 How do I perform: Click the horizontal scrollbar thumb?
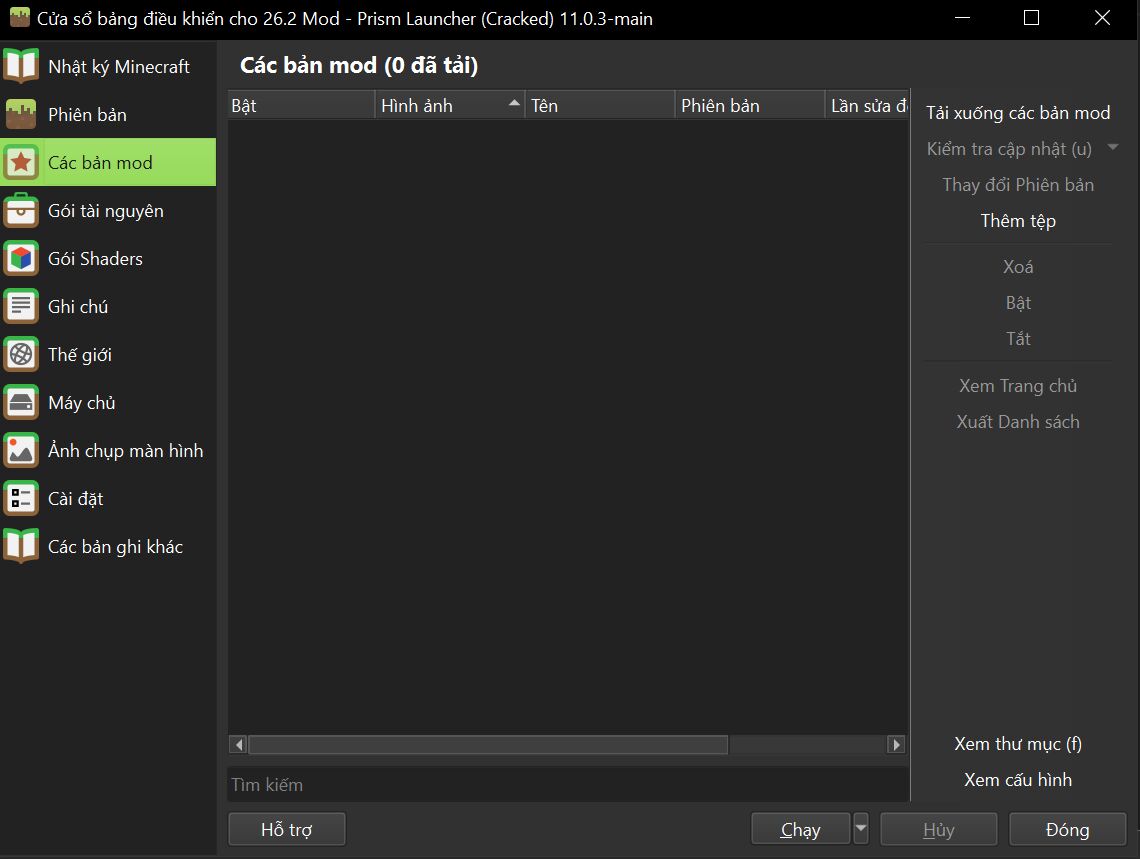(488, 744)
